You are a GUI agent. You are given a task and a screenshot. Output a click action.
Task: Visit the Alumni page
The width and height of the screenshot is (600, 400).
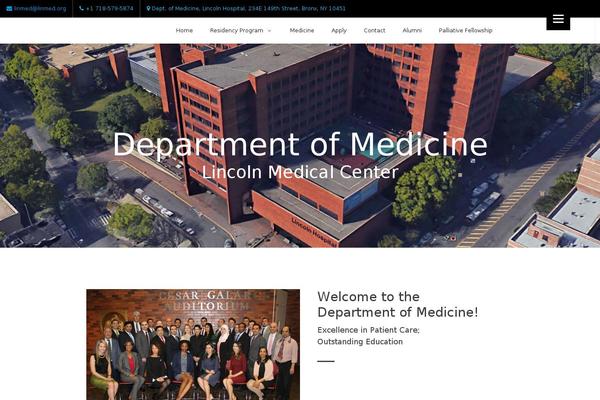coord(412,30)
